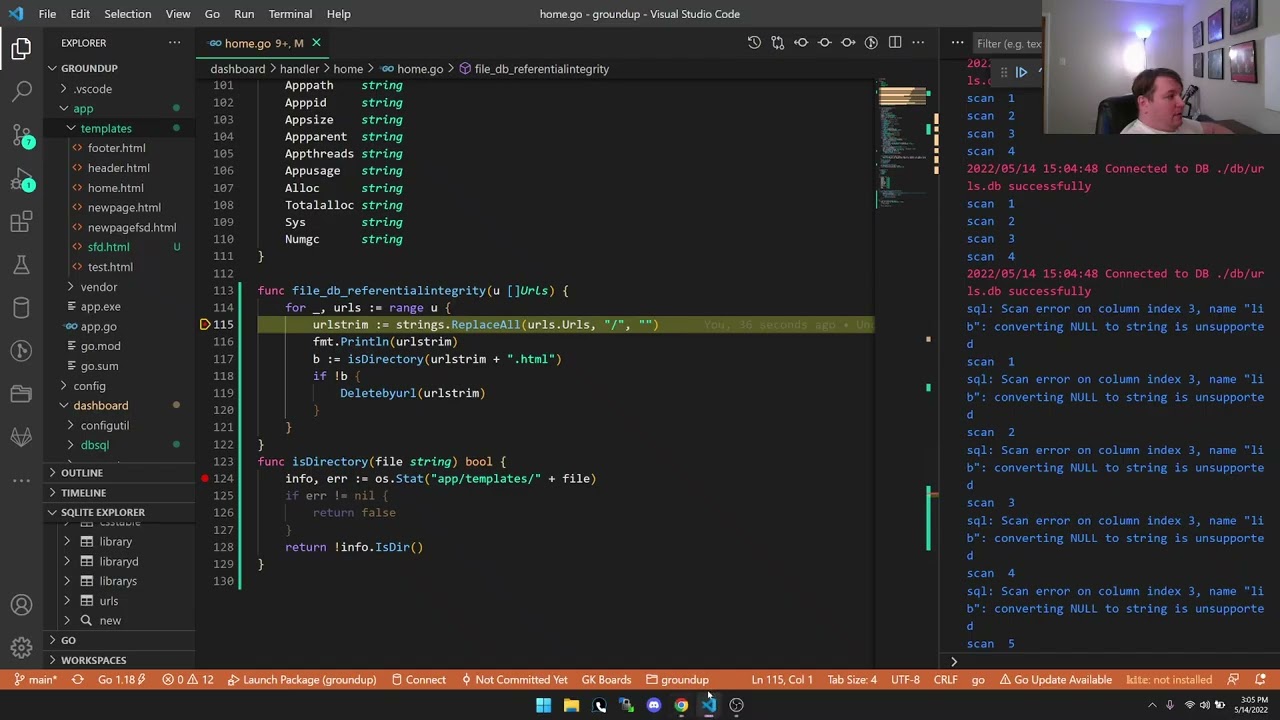Expand the vendor folder

click(99, 287)
